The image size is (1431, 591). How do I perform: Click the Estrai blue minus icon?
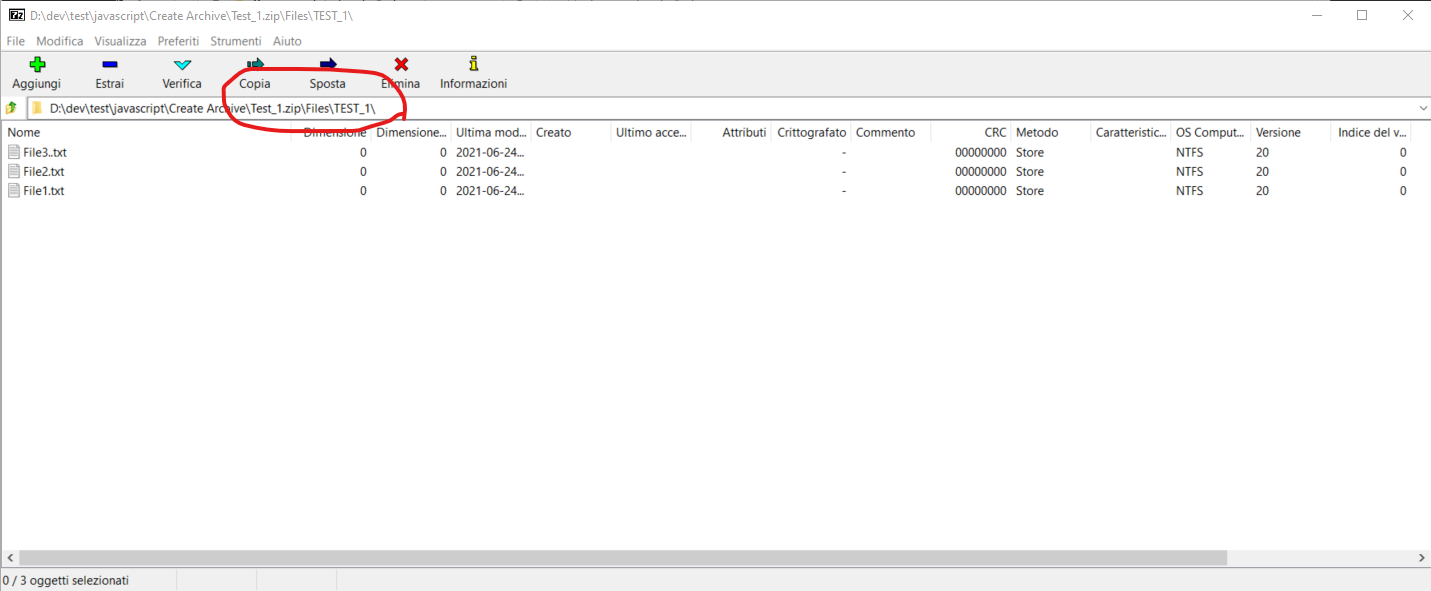click(x=110, y=65)
